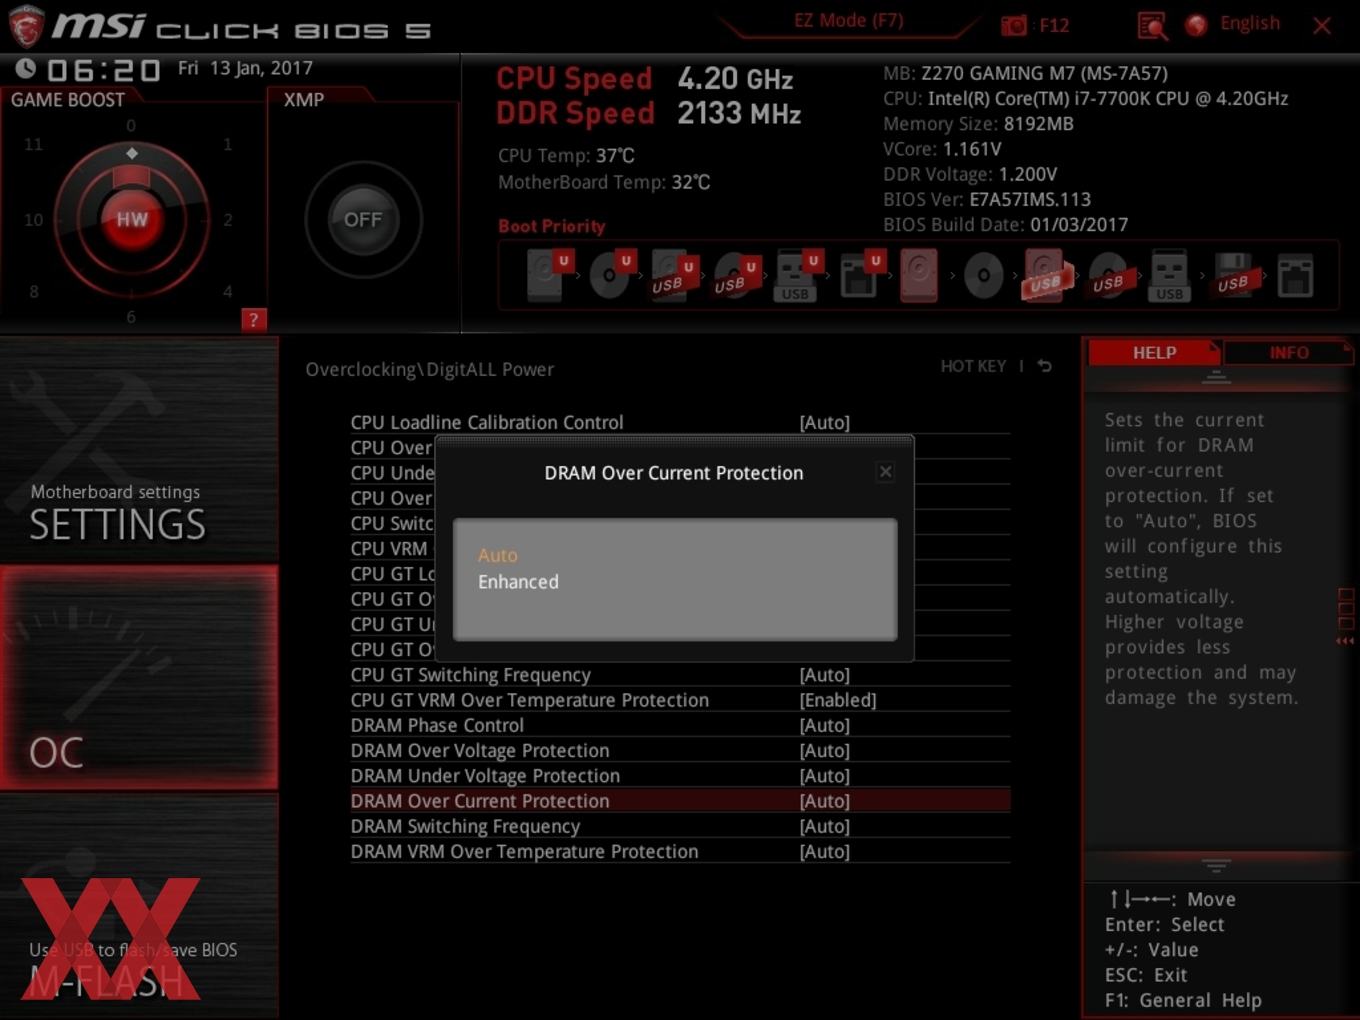The height and width of the screenshot is (1020, 1360).
Task: Click the F12 label in top bar
Action: click(x=1054, y=25)
